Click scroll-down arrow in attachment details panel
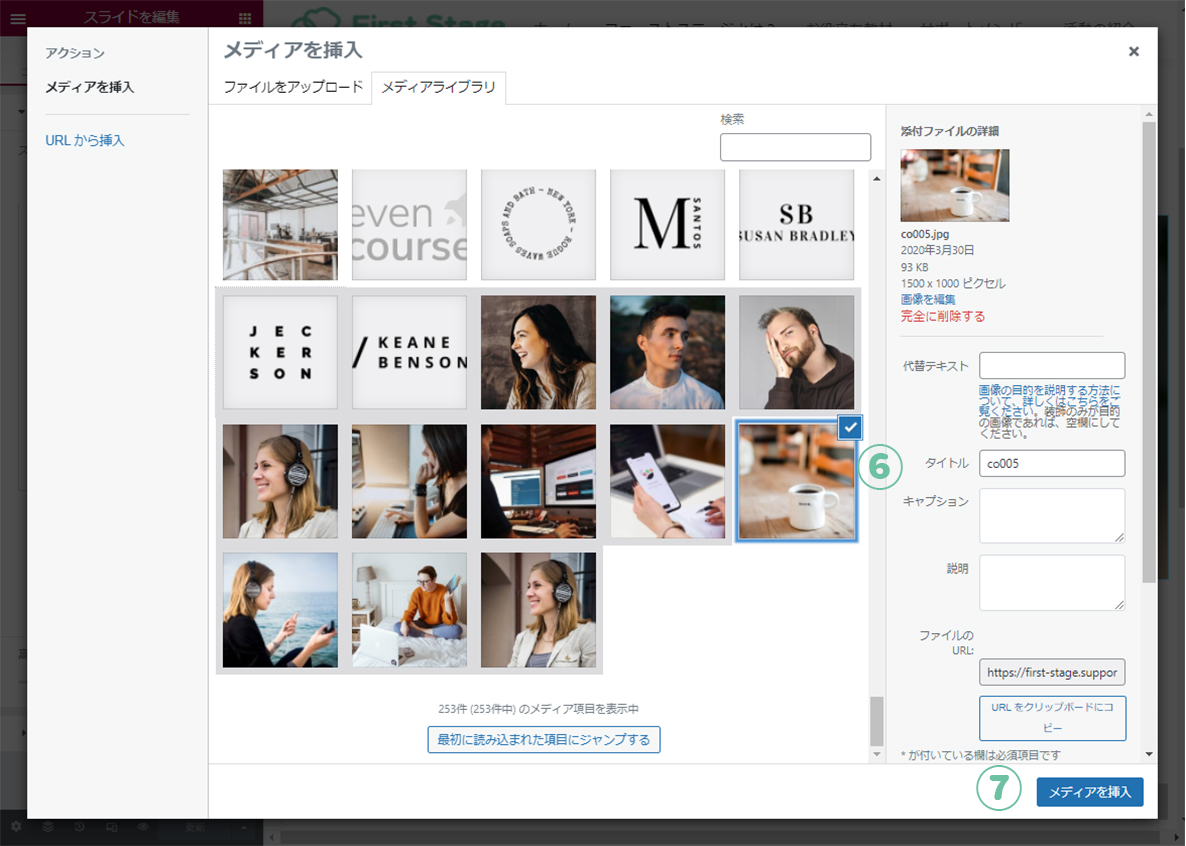The height and width of the screenshot is (846, 1186). tap(1149, 754)
